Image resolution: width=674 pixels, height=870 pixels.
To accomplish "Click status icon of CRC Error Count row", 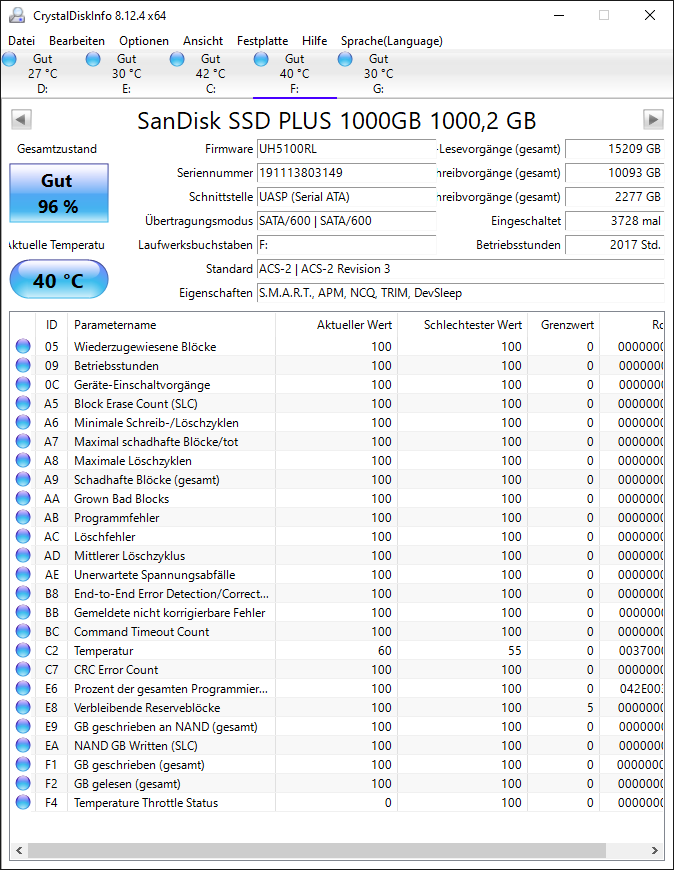I will [x=23, y=669].
